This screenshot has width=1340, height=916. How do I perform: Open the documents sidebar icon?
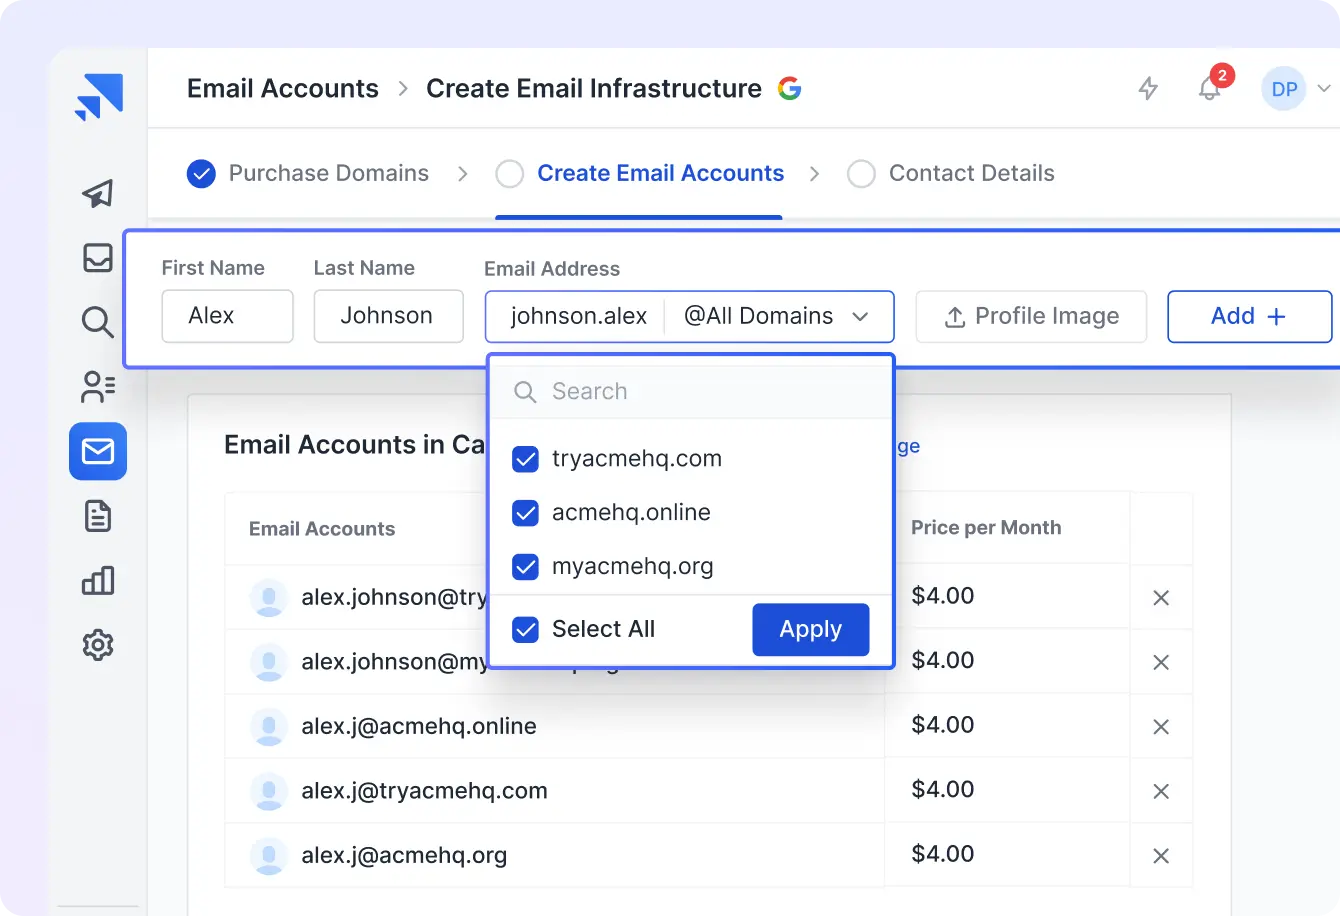click(x=97, y=516)
